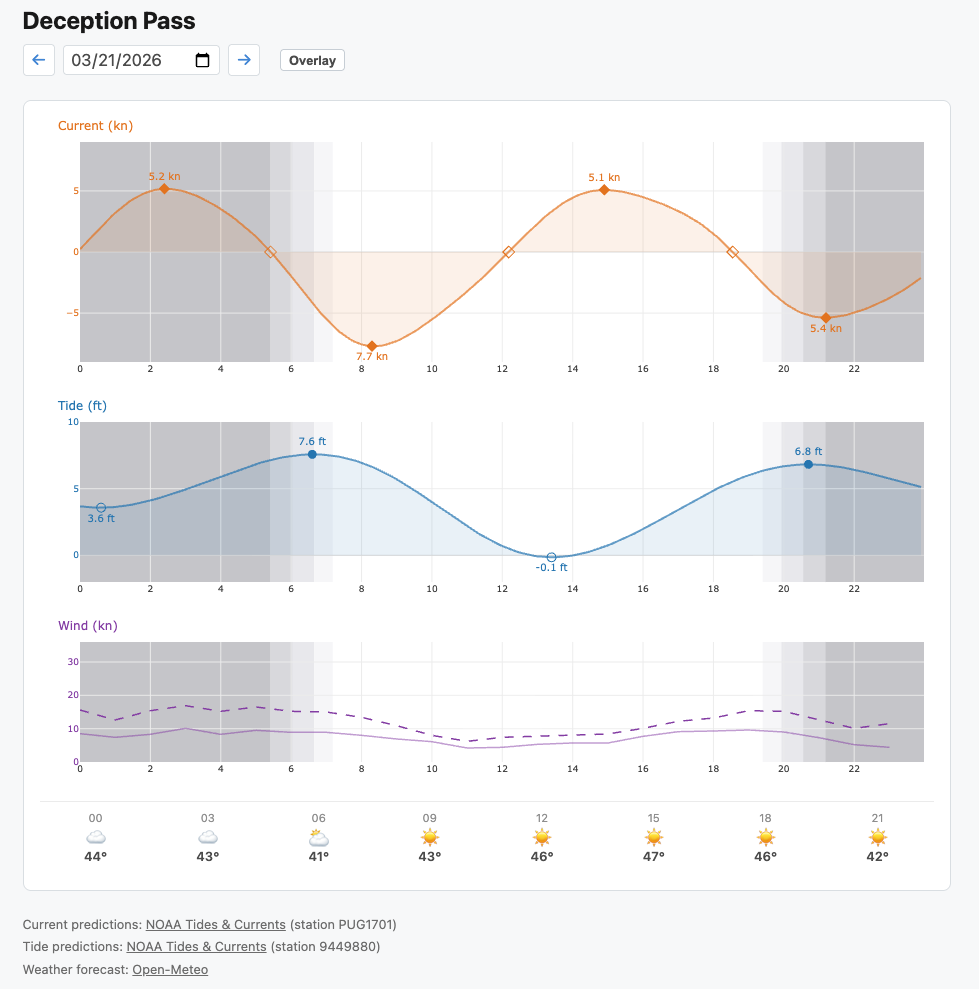This screenshot has width=979, height=989.
Task: Toggle the Current (kn) series label
Action: 97,127
